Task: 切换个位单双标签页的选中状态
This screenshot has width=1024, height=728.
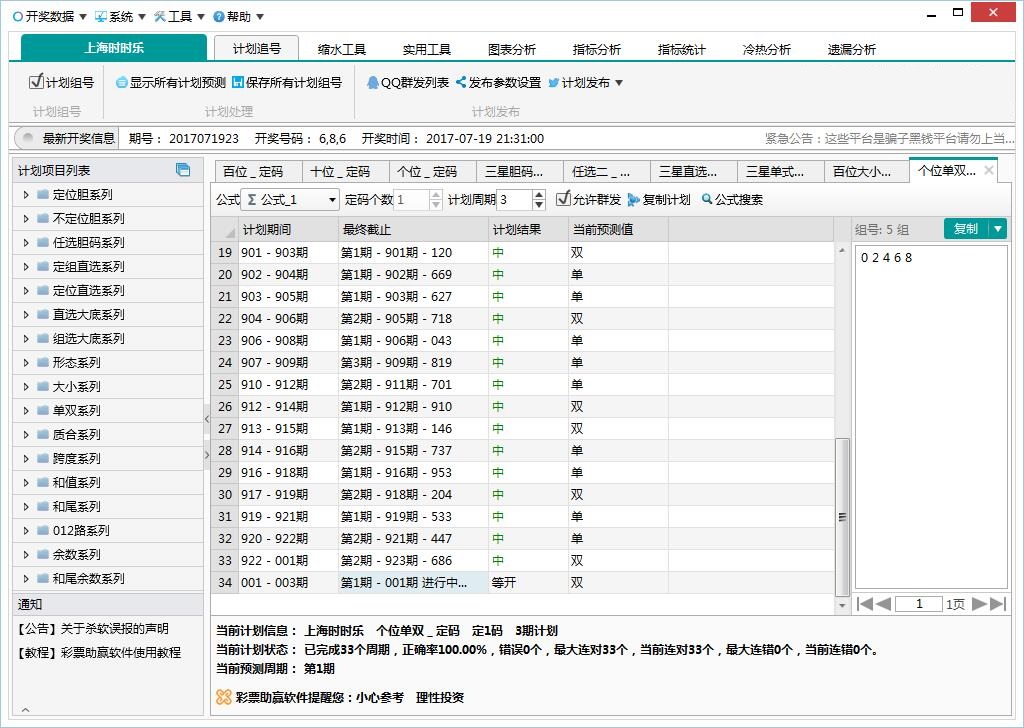Action: pyautogui.click(x=948, y=171)
